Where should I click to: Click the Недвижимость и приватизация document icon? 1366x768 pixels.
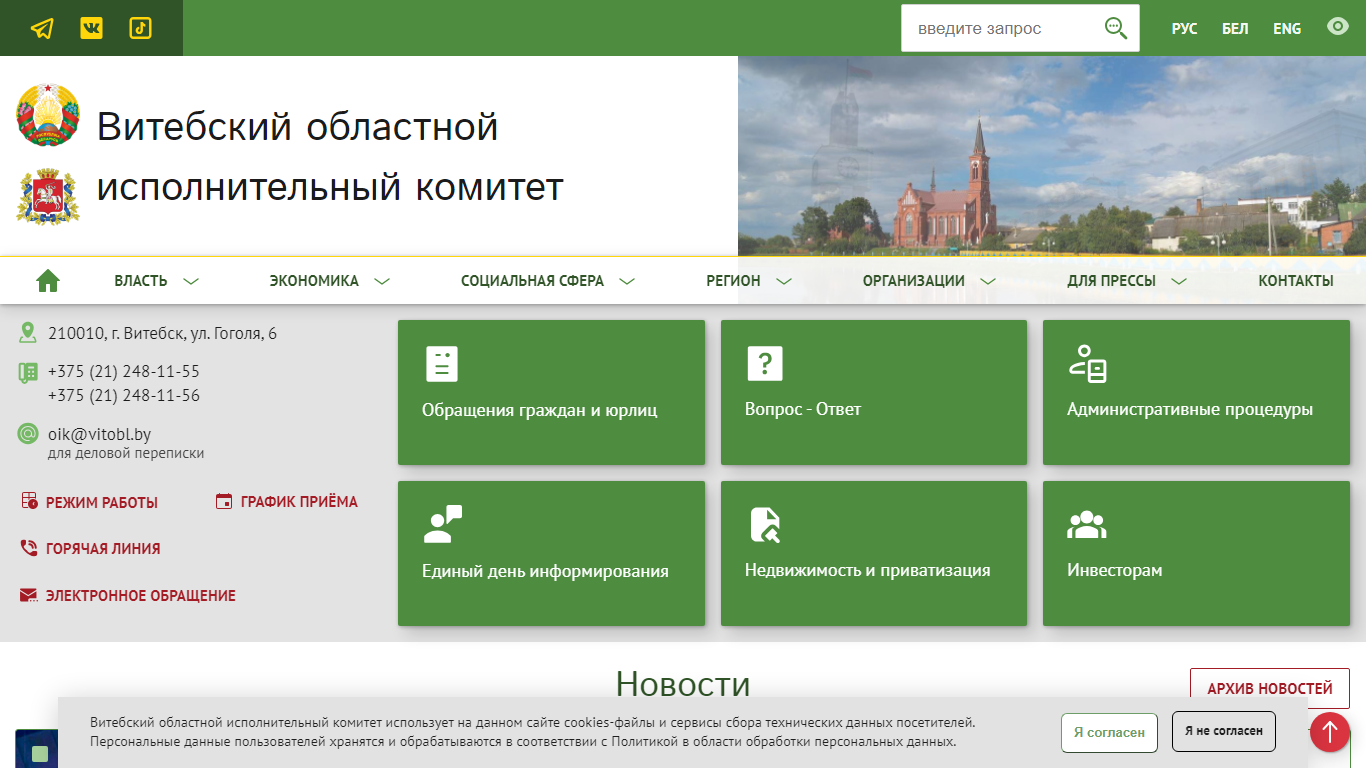point(765,525)
